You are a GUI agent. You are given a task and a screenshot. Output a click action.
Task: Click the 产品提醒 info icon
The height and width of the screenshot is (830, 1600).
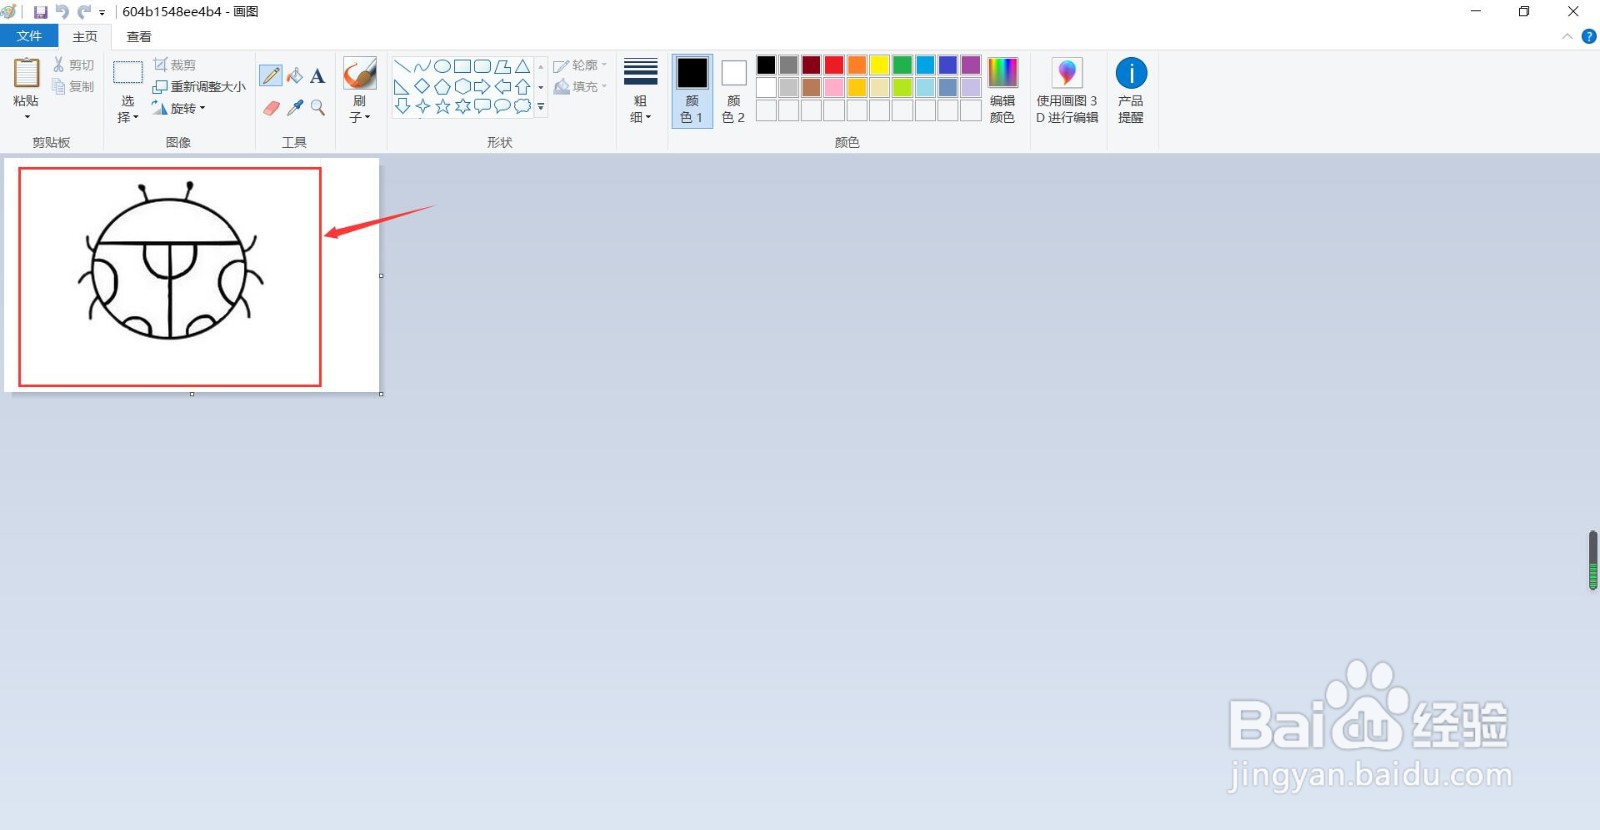coord(1131,73)
